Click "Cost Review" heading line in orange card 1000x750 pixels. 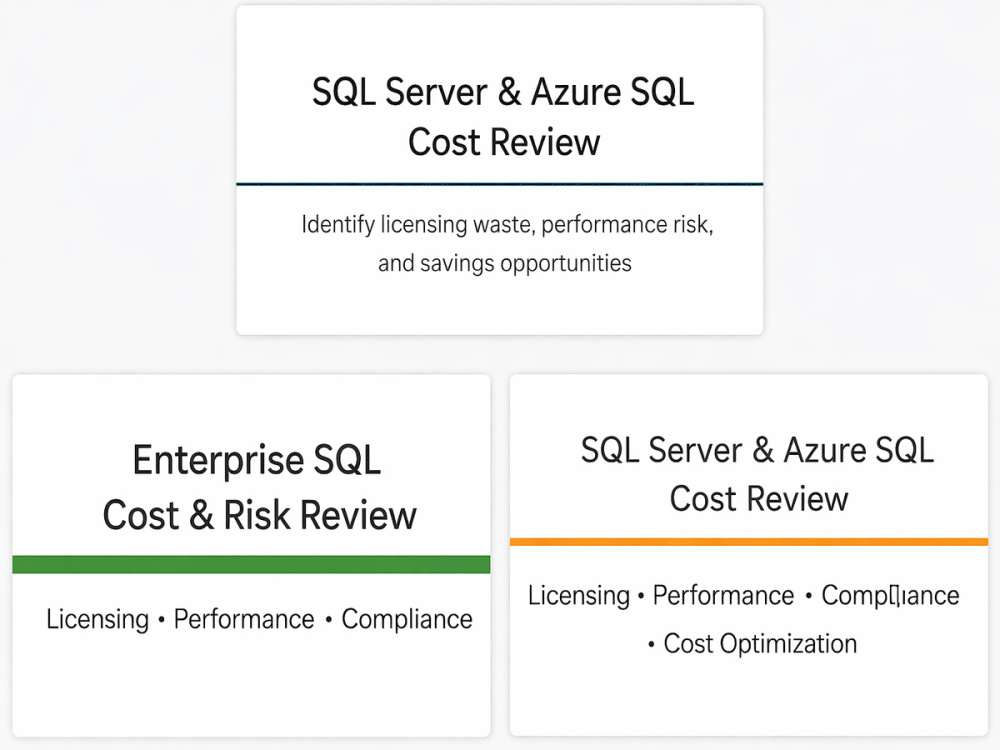[x=759, y=498]
